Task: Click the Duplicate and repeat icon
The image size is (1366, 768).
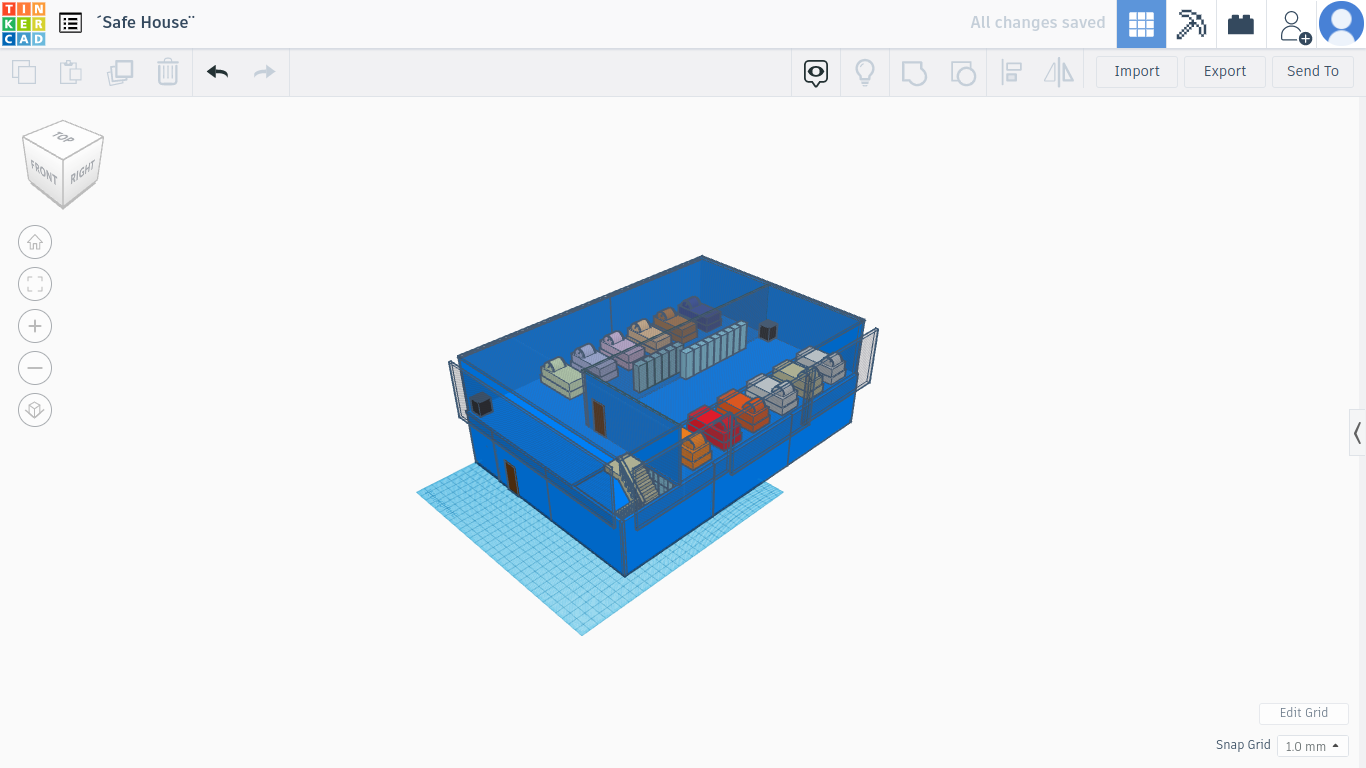Action: pyautogui.click(x=120, y=72)
